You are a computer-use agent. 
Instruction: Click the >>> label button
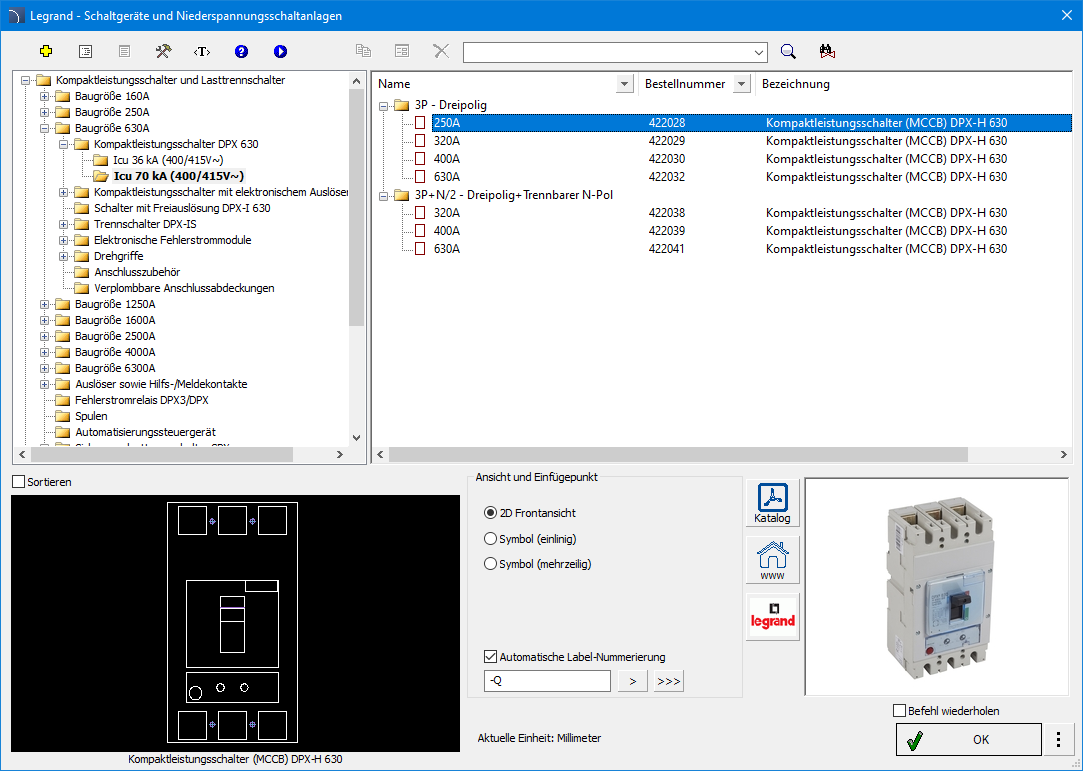pyautogui.click(x=669, y=681)
